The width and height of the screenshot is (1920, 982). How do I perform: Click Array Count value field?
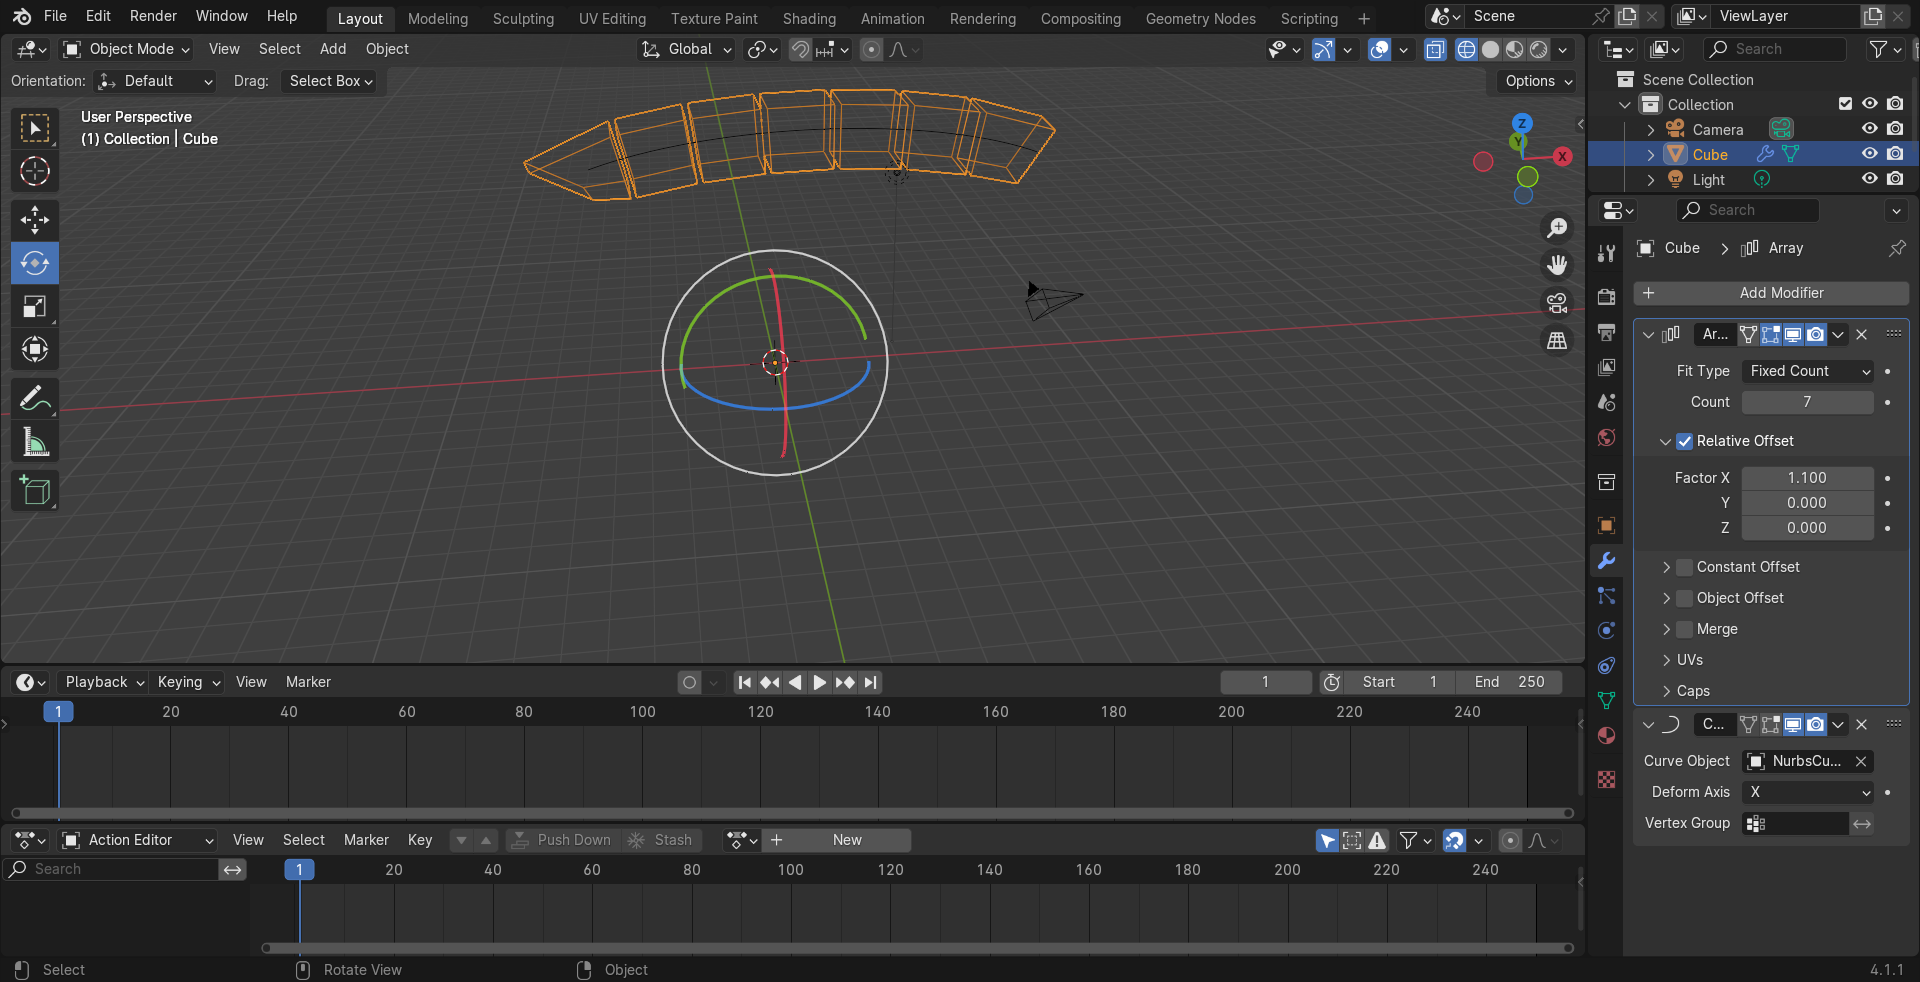(x=1807, y=402)
